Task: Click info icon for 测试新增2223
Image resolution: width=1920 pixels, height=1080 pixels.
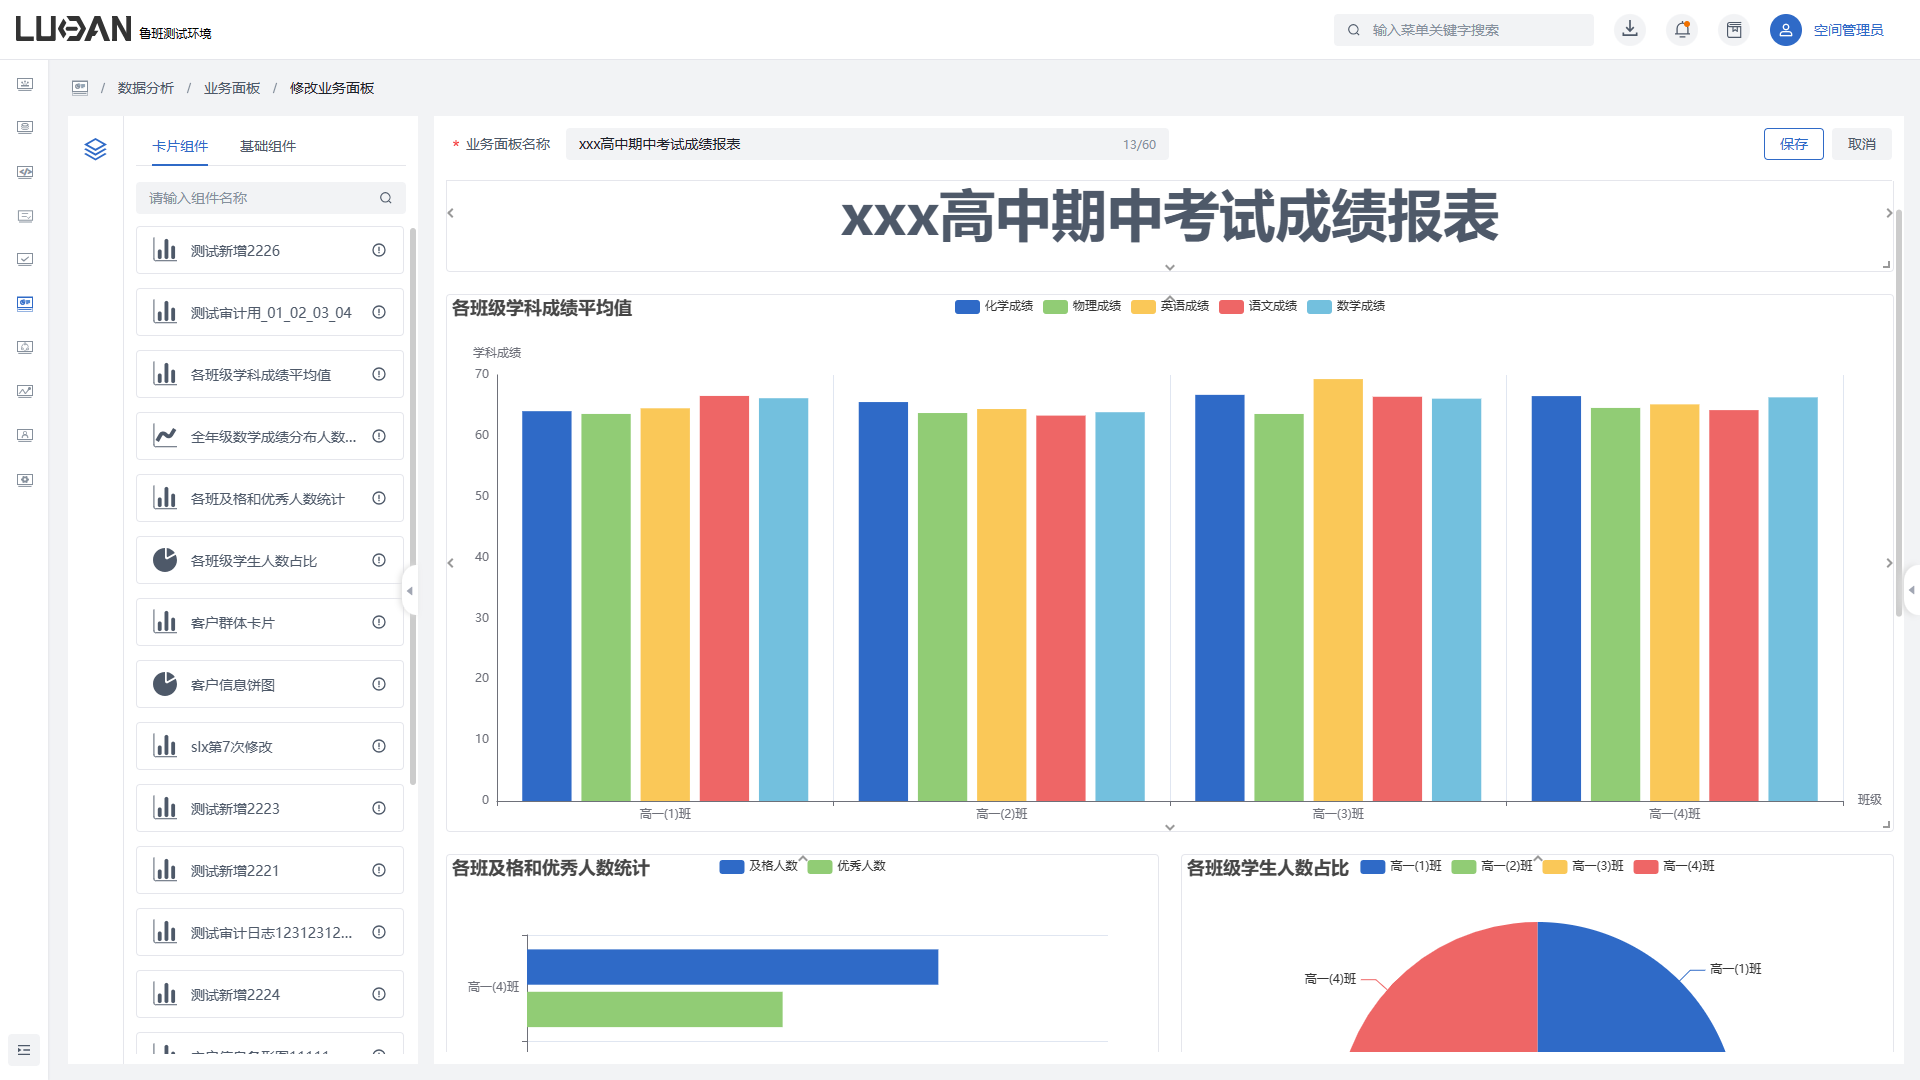Action: point(379,808)
